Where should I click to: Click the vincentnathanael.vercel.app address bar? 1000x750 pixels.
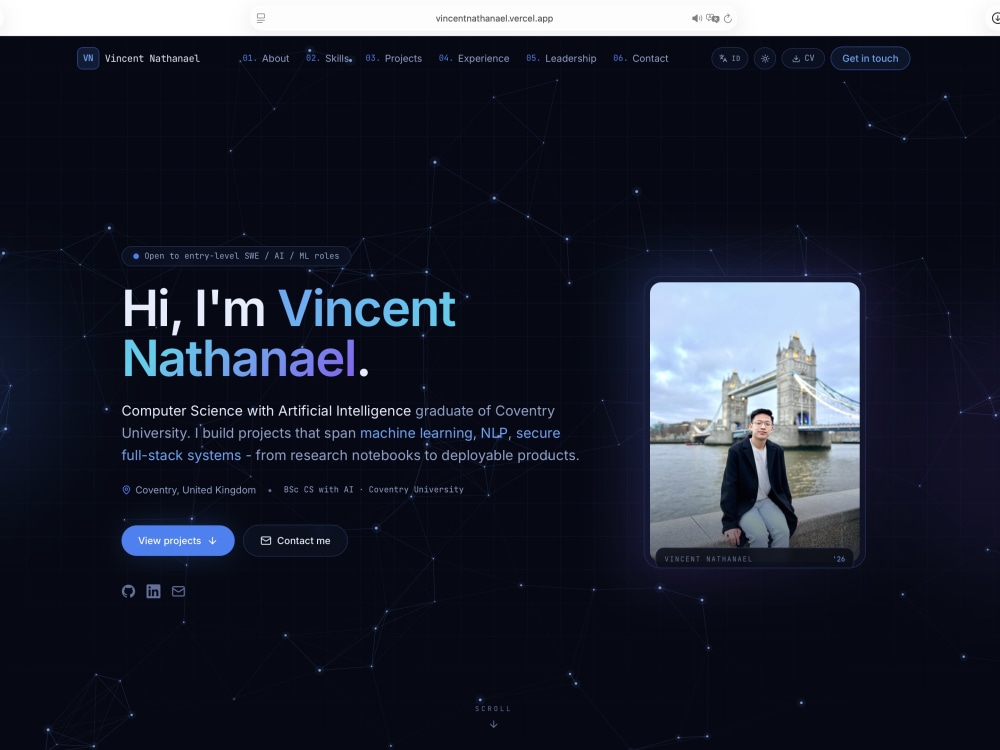click(494, 18)
